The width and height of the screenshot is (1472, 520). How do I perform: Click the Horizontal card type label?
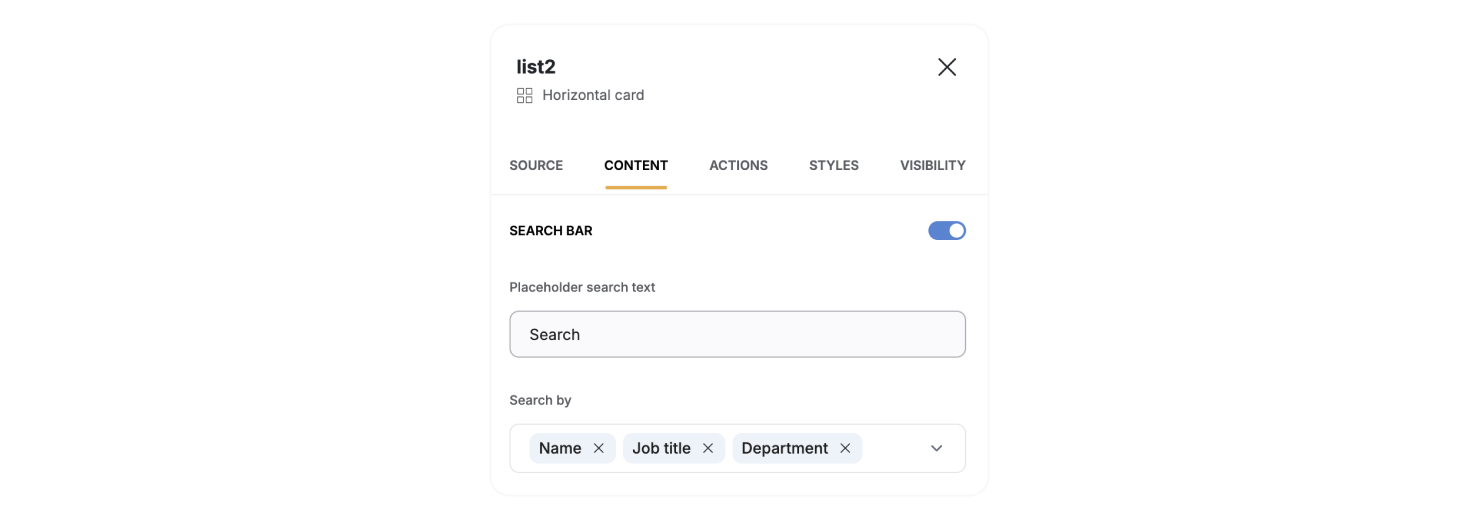593,96
